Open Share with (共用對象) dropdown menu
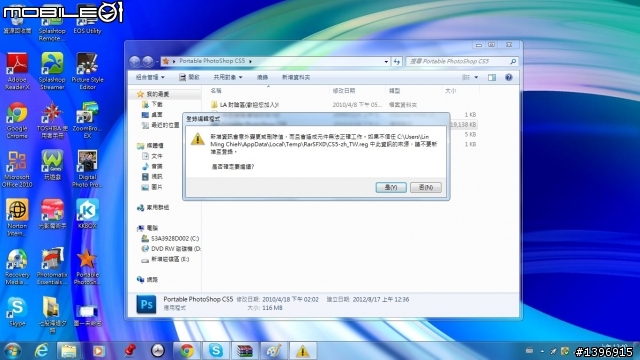Screen dimensions: 640x360 coord(227,77)
